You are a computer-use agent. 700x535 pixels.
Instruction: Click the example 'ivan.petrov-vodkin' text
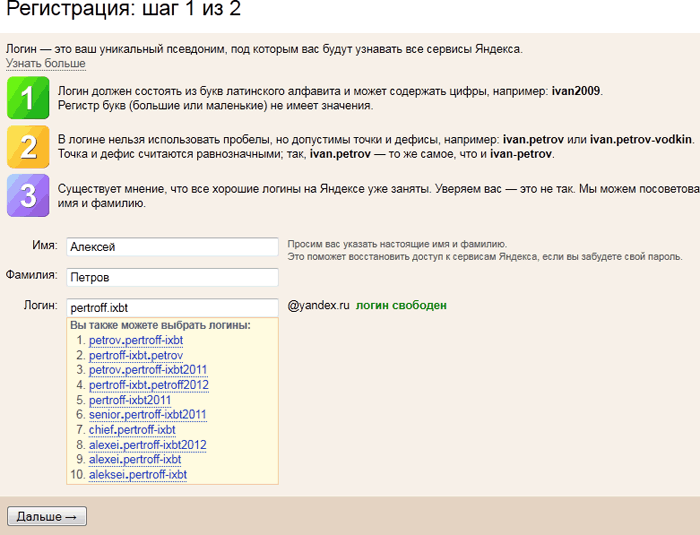[641, 139]
